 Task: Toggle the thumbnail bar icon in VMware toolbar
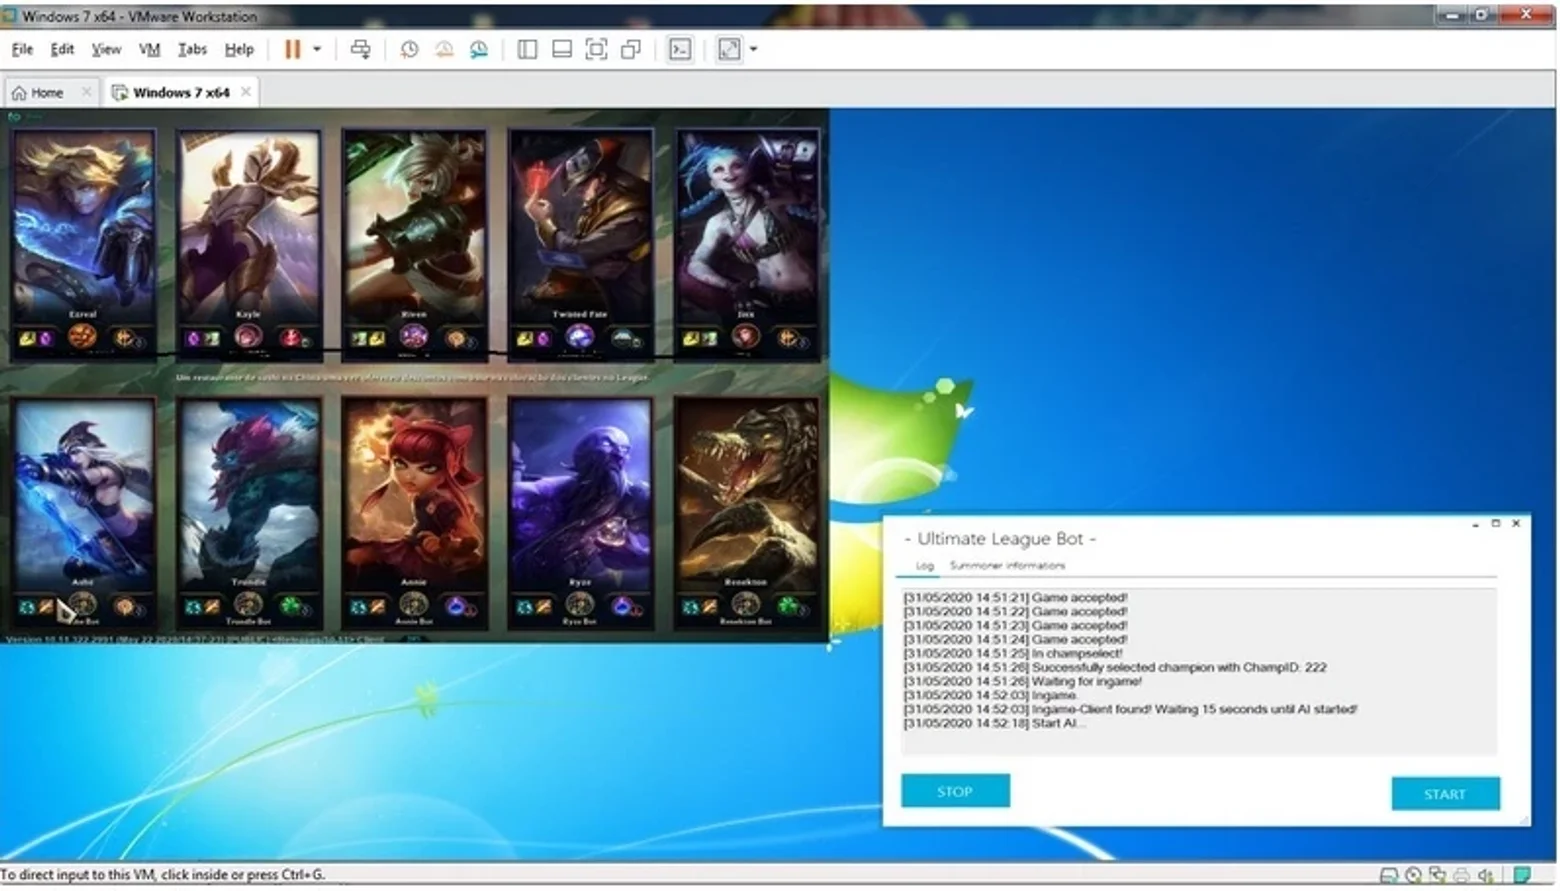(562, 49)
